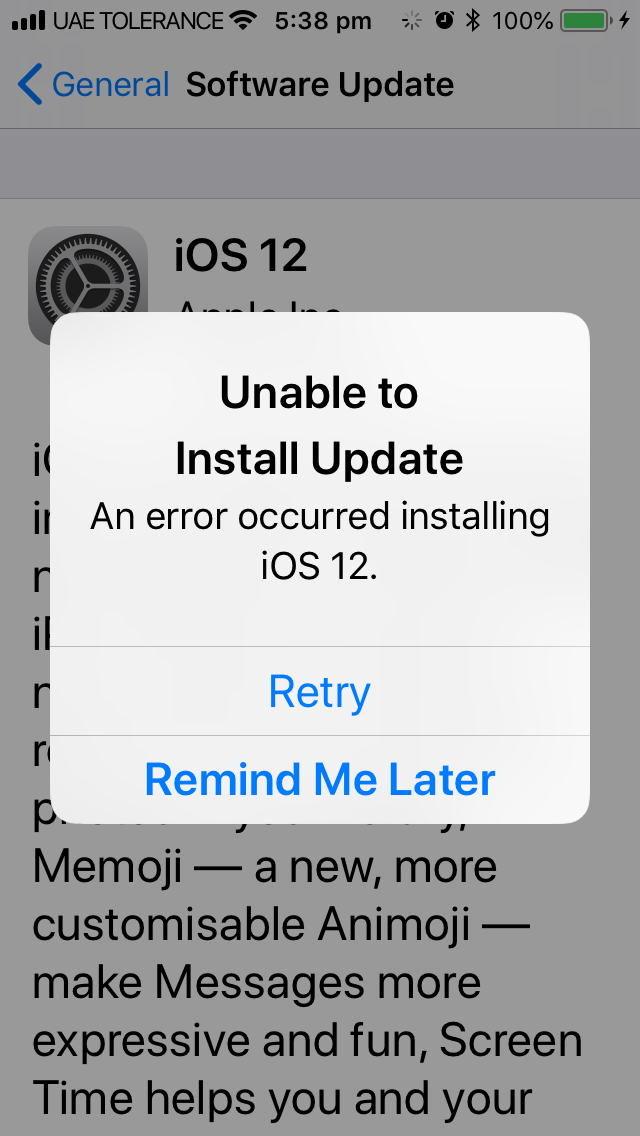This screenshot has width=640, height=1136.
Task: Tap the Wi-Fi status icon
Action: 243,20
